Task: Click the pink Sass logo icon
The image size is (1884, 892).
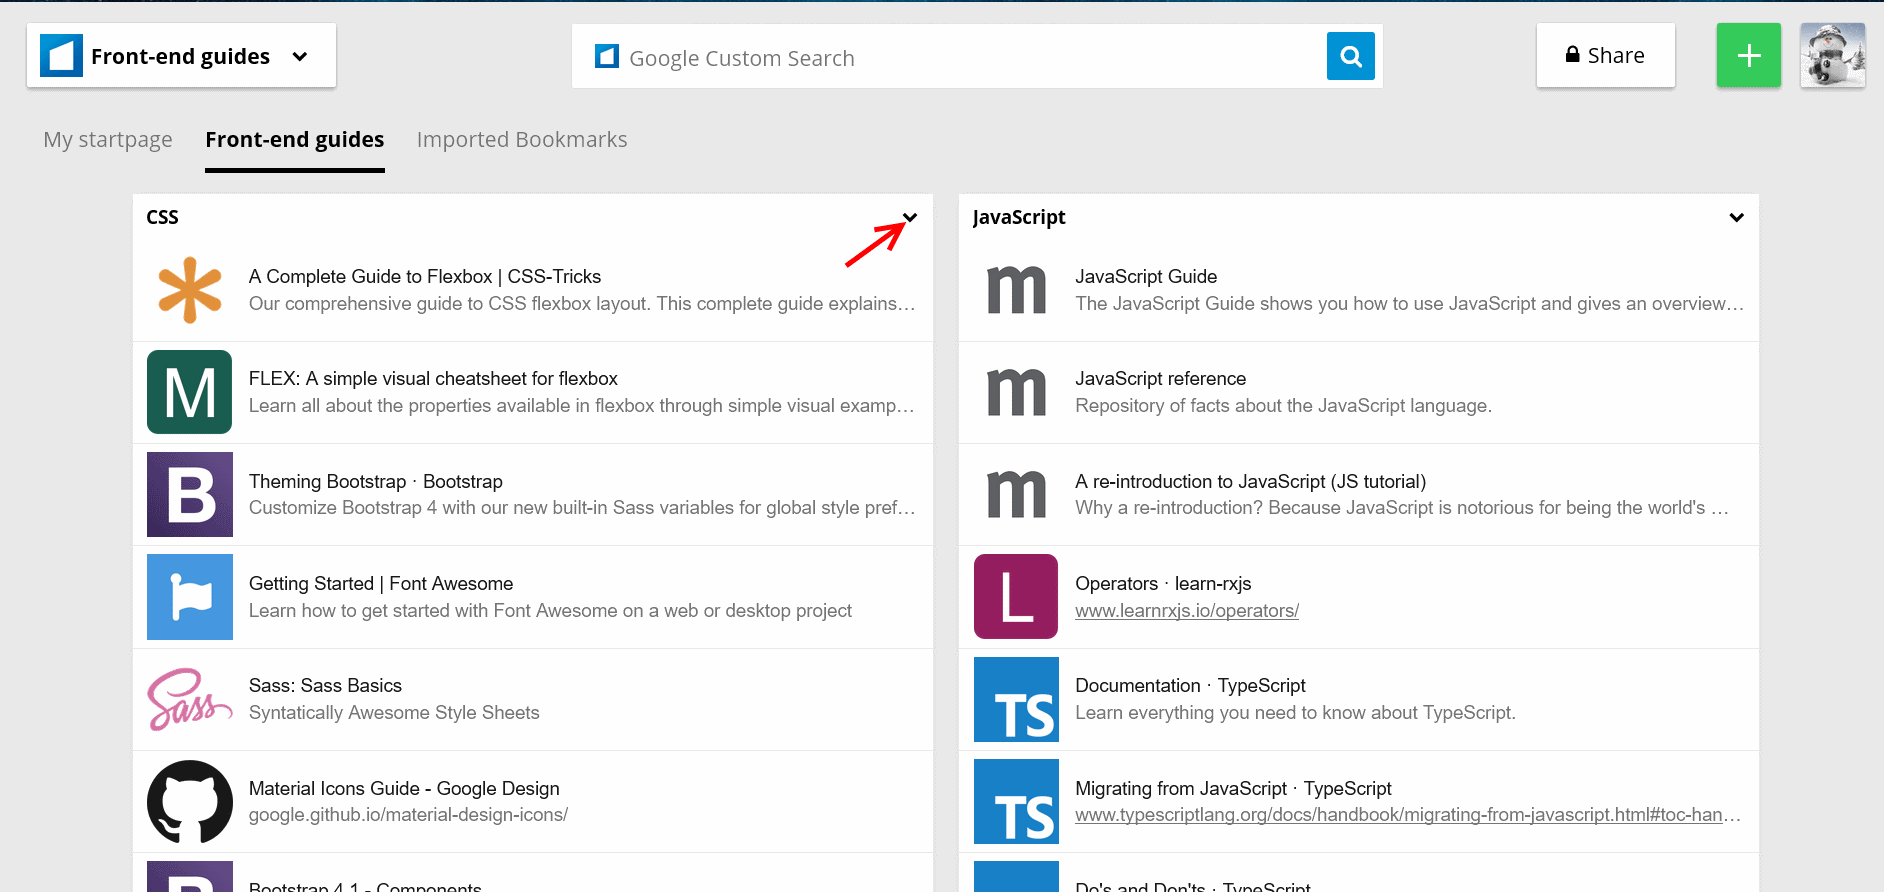Action: [x=190, y=699]
